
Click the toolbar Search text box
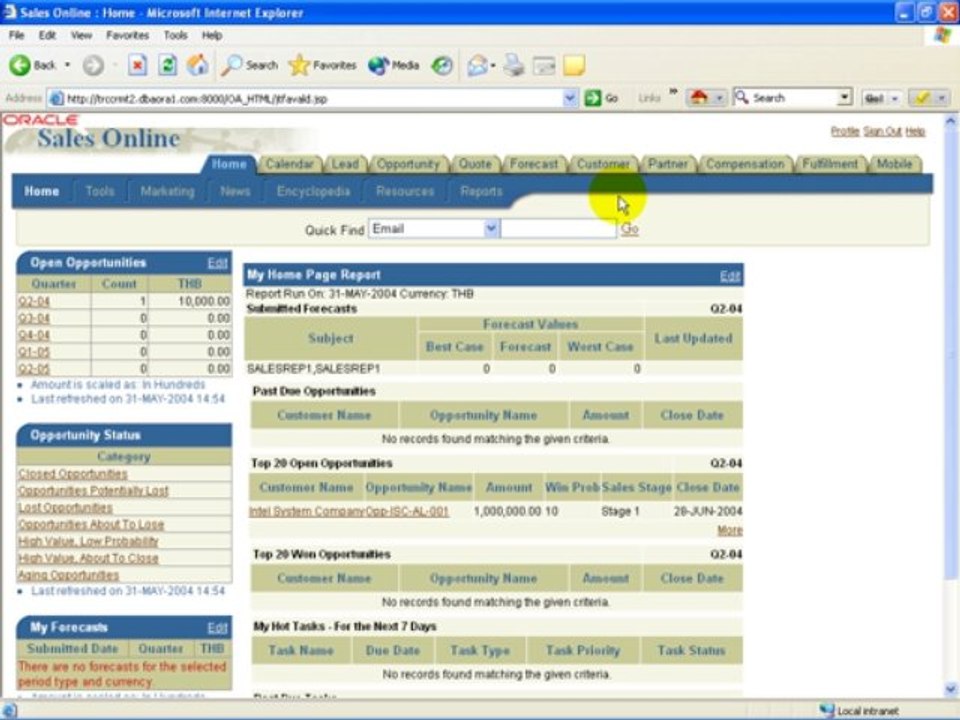[x=786, y=97]
